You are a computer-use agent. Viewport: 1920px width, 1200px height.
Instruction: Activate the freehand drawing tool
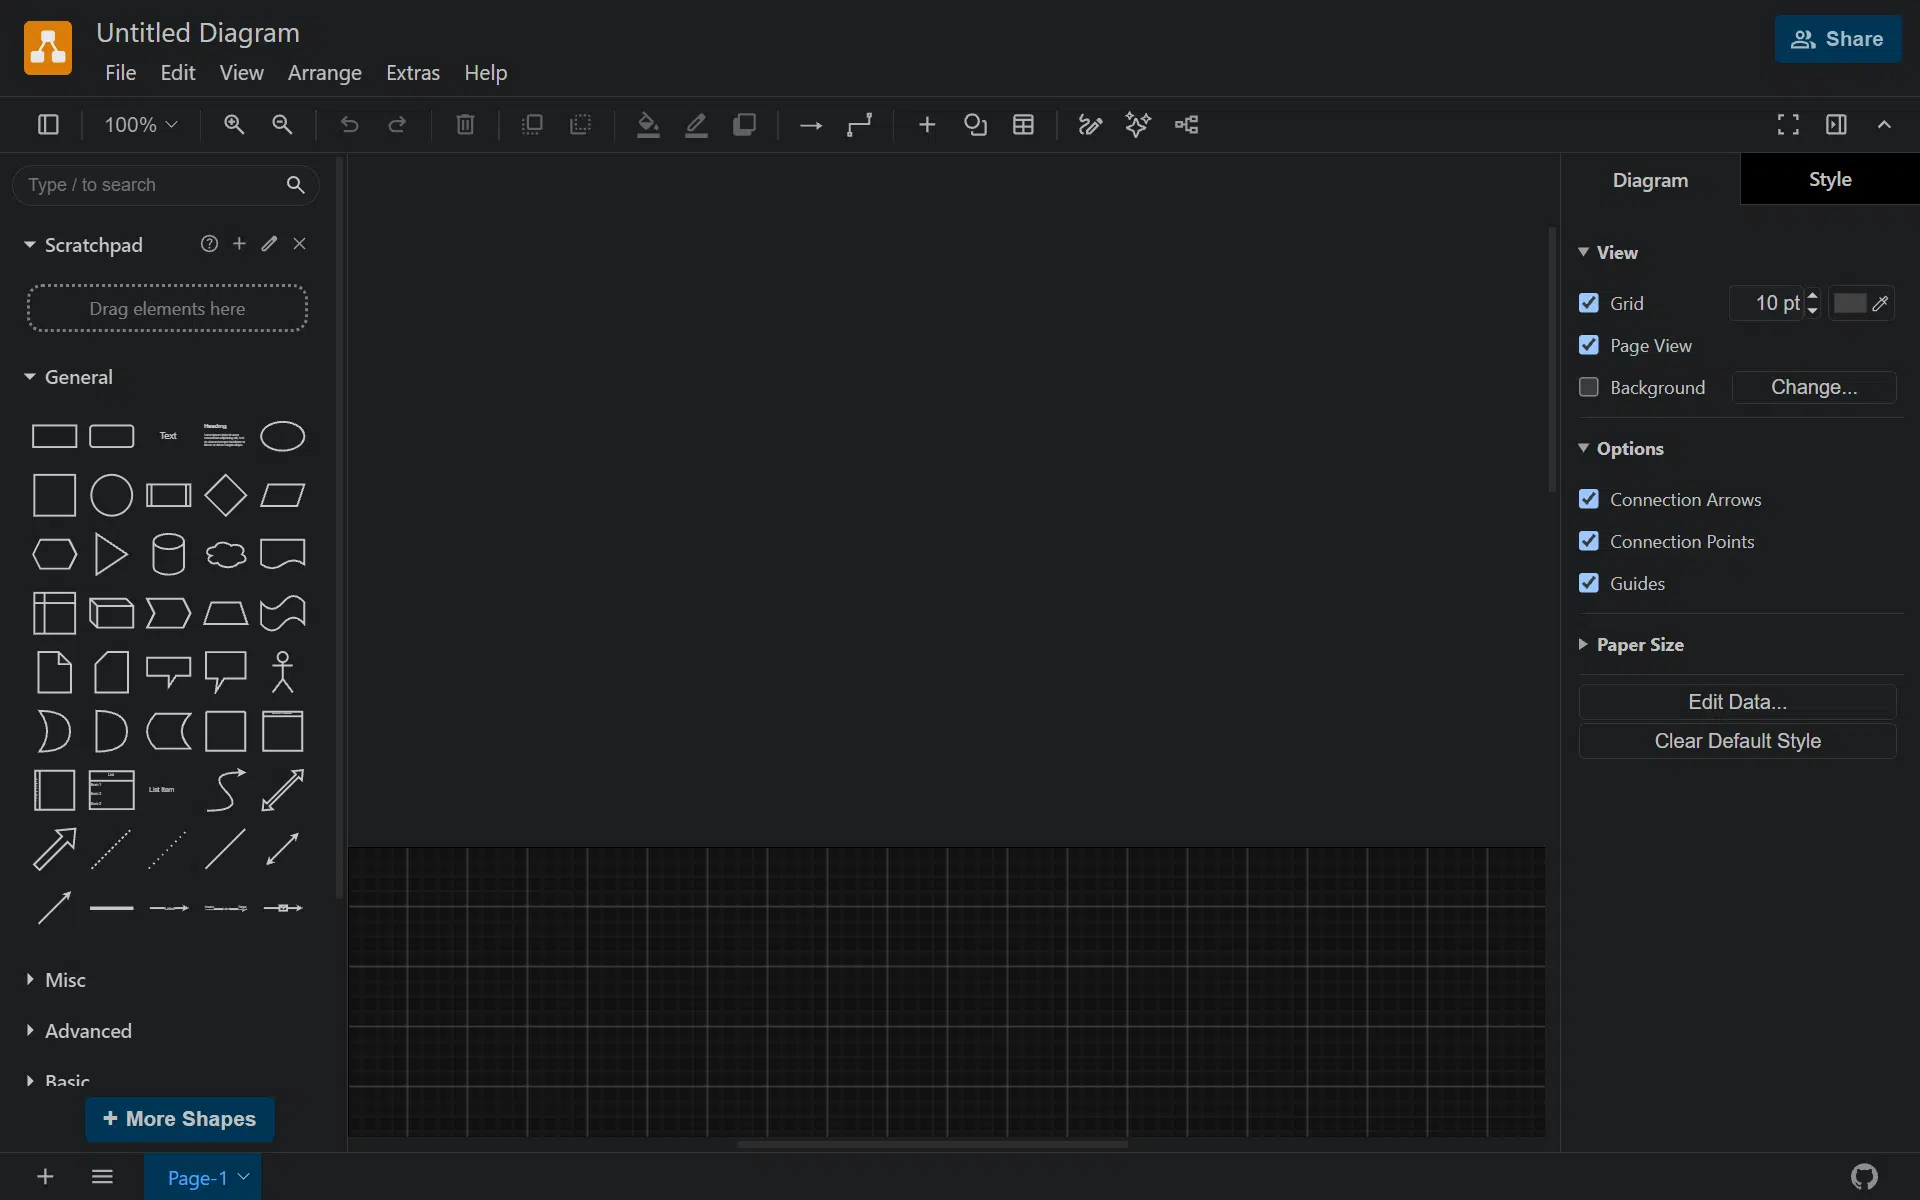1090,125
